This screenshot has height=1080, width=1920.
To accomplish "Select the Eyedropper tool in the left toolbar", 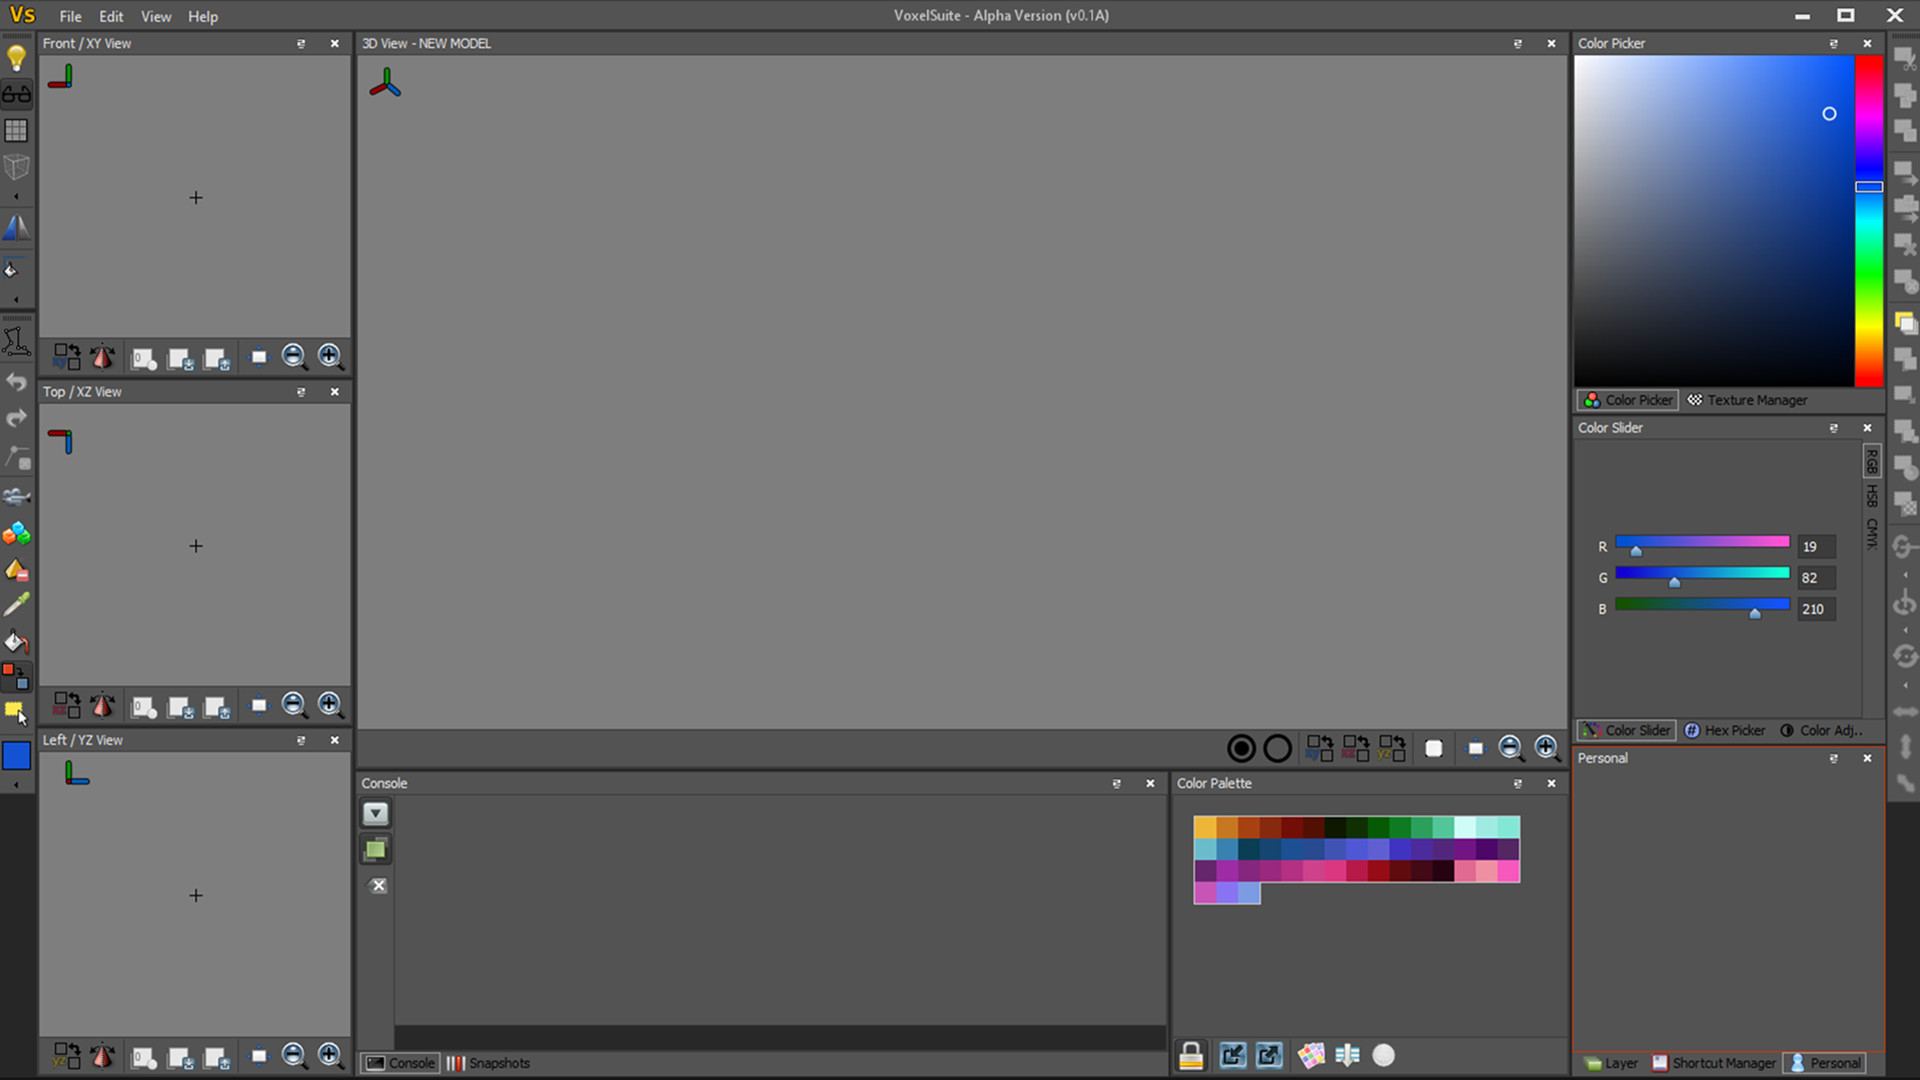I will pos(17,604).
